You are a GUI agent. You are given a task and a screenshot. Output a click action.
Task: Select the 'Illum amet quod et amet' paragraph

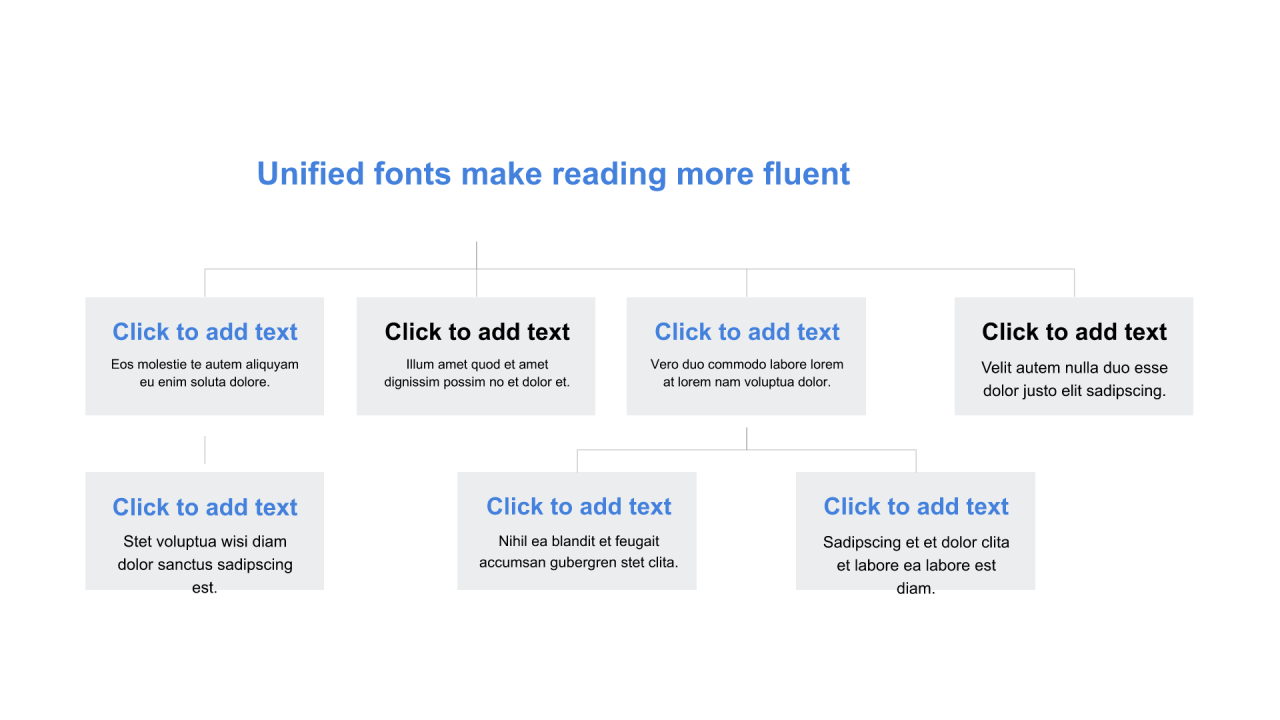point(477,373)
